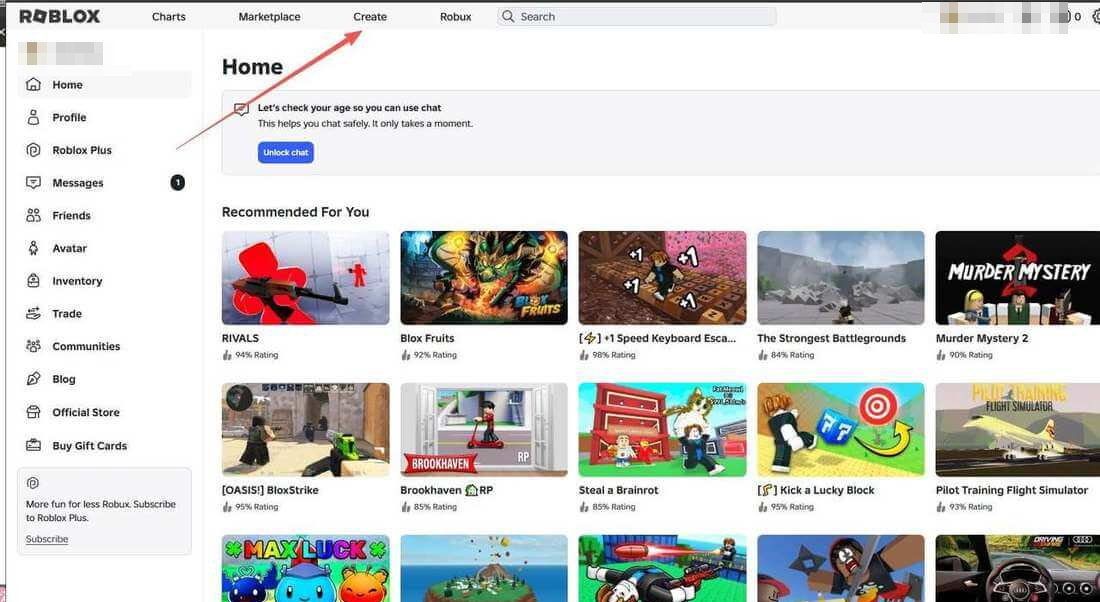
Task: Select the Trade arrows icon
Action: tap(33, 314)
